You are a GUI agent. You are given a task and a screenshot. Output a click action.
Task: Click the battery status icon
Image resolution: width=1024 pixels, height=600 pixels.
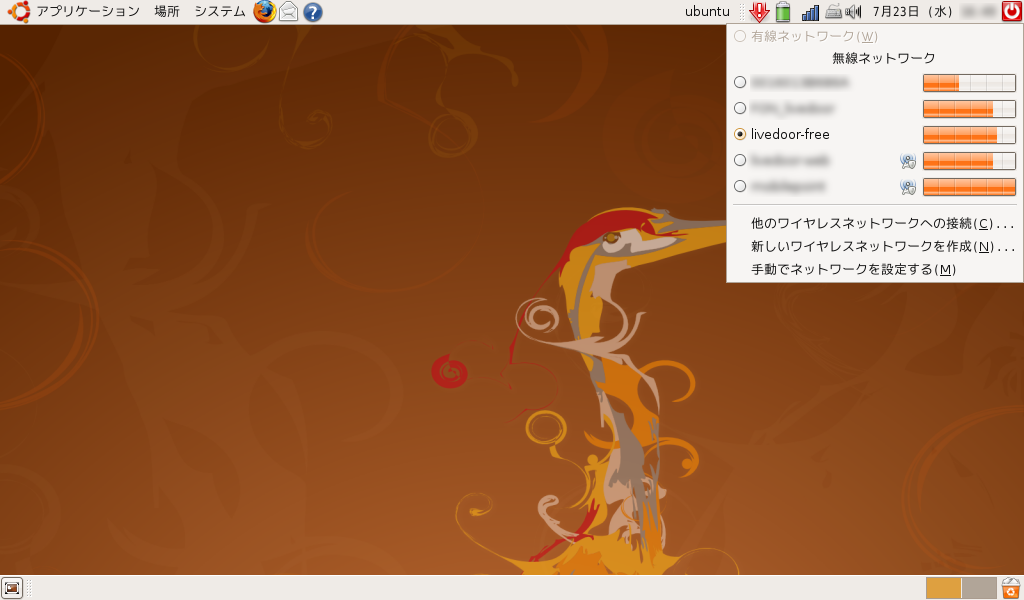pos(783,12)
